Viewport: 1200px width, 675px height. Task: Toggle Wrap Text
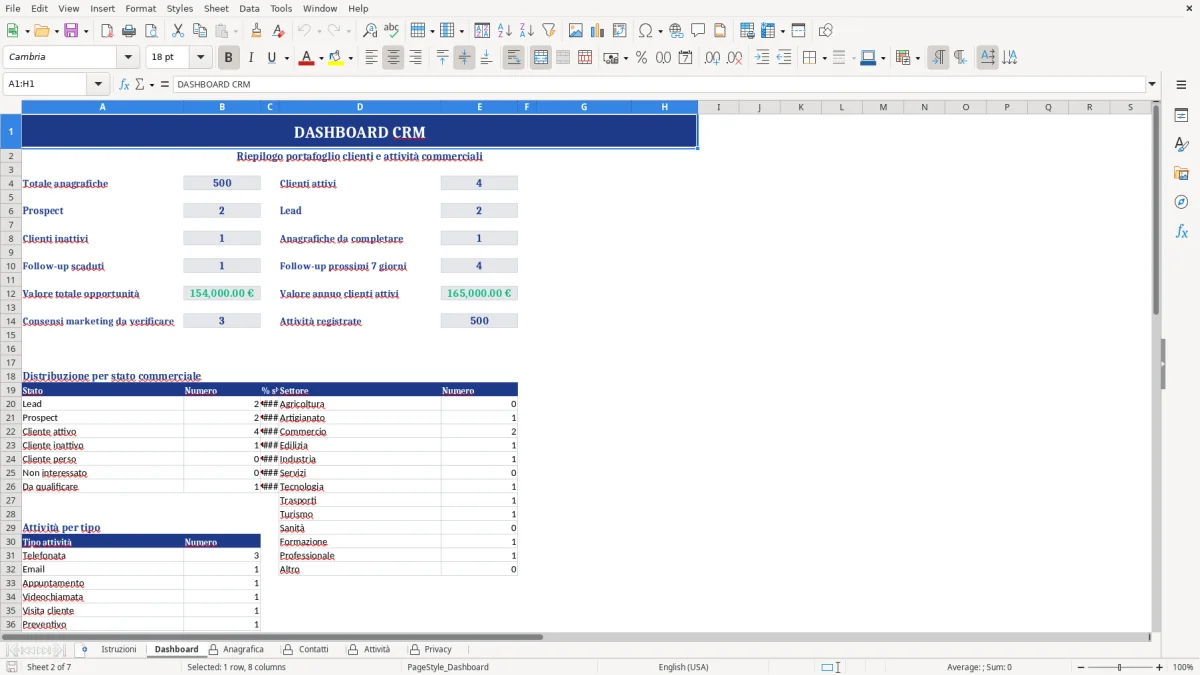(x=513, y=58)
